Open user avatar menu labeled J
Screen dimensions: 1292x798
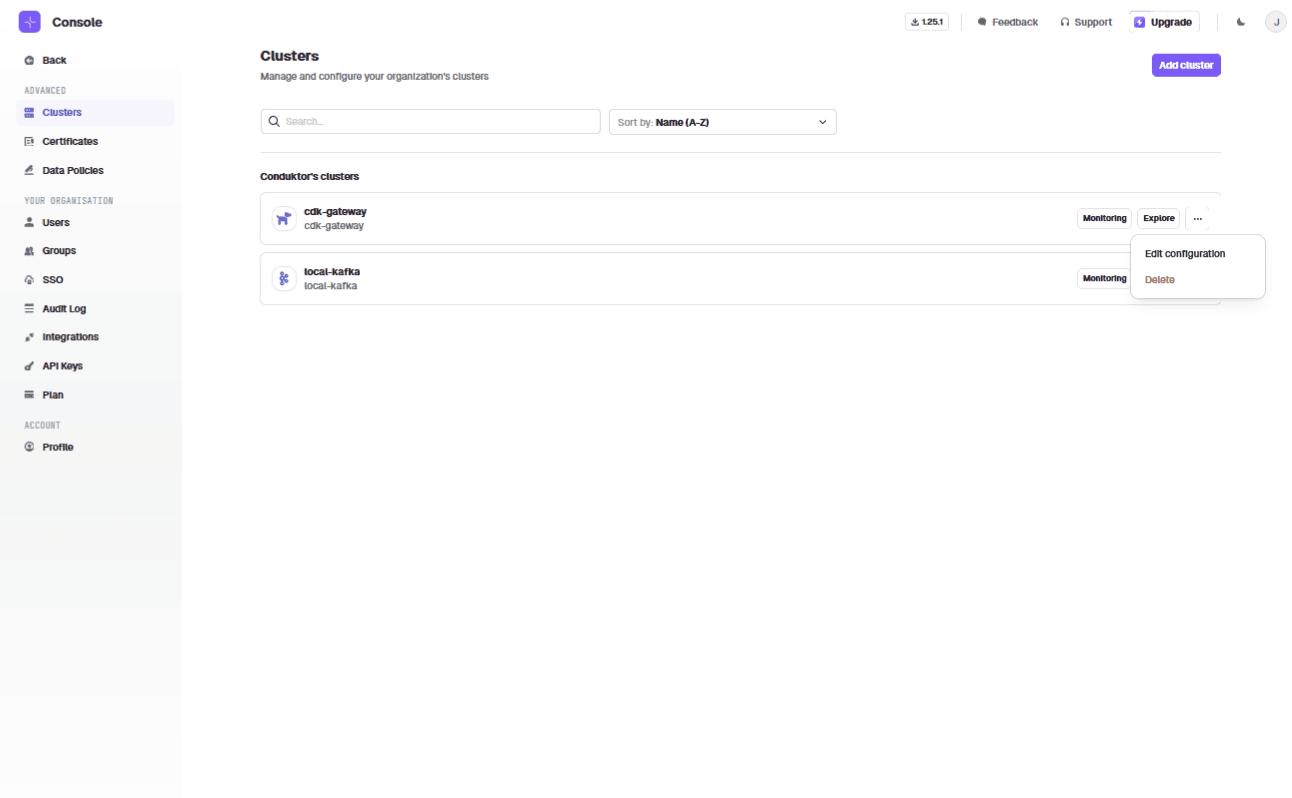pos(1275,22)
